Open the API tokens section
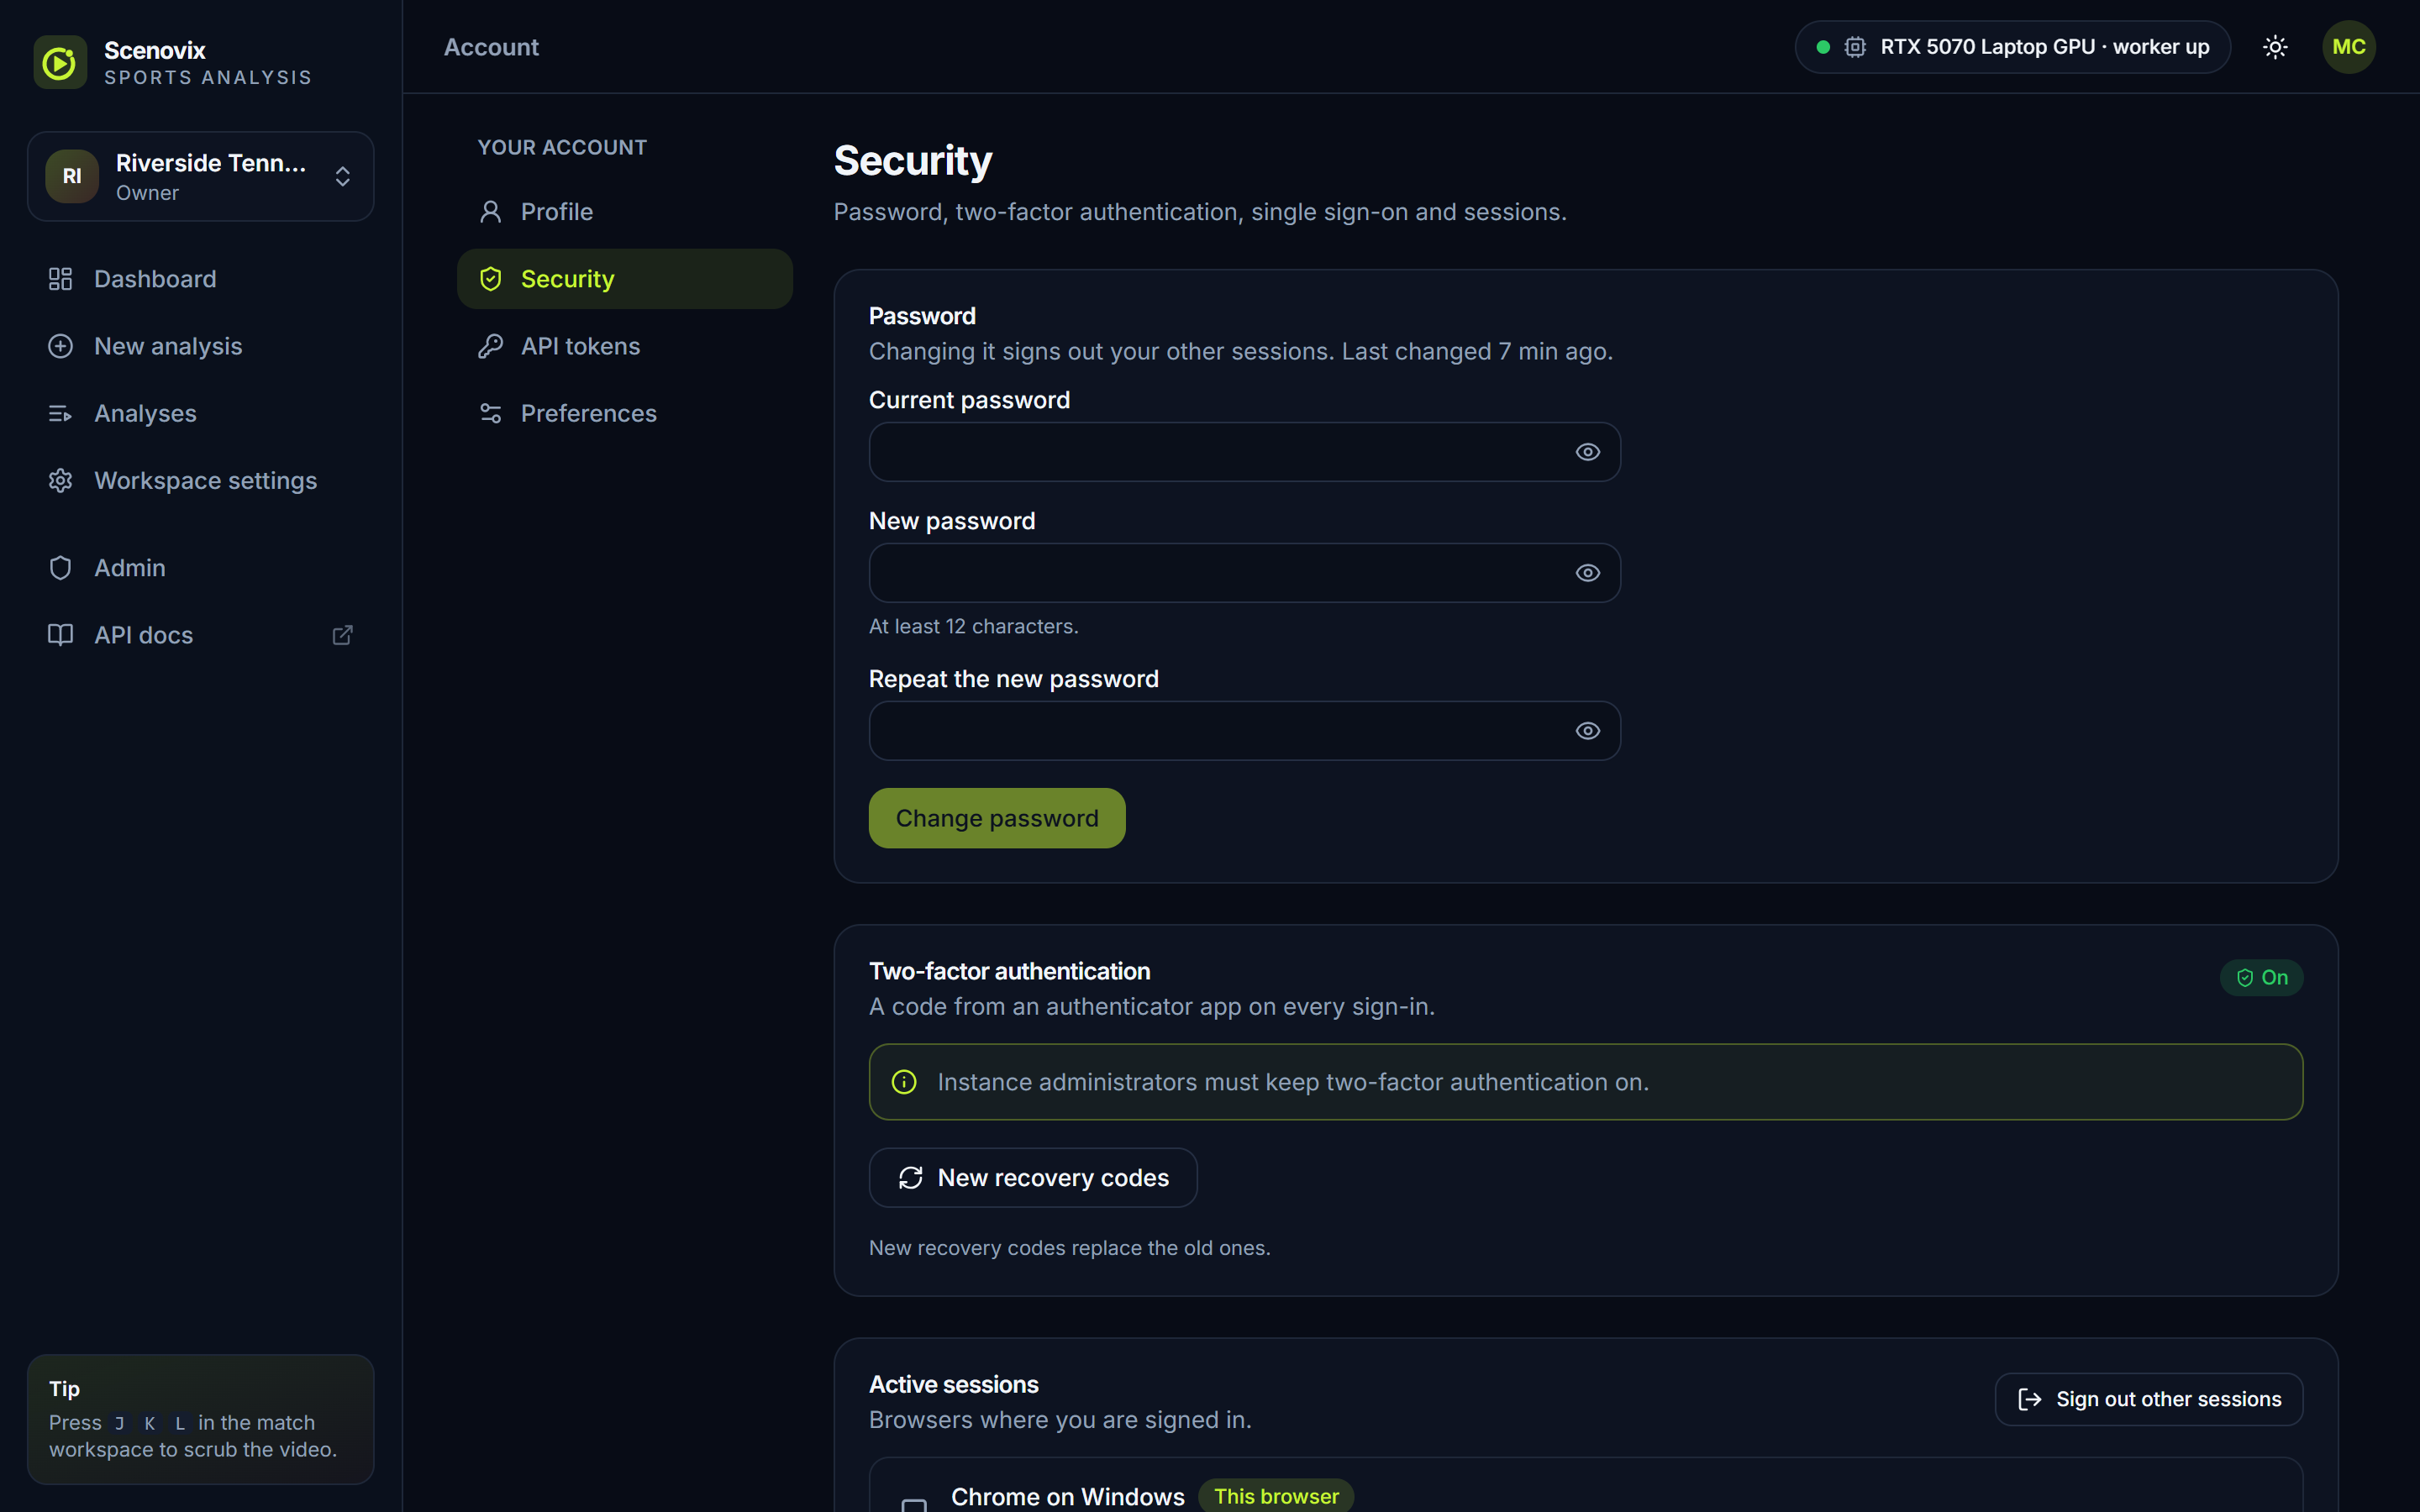This screenshot has height=1512, width=2420. coord(625,346)
